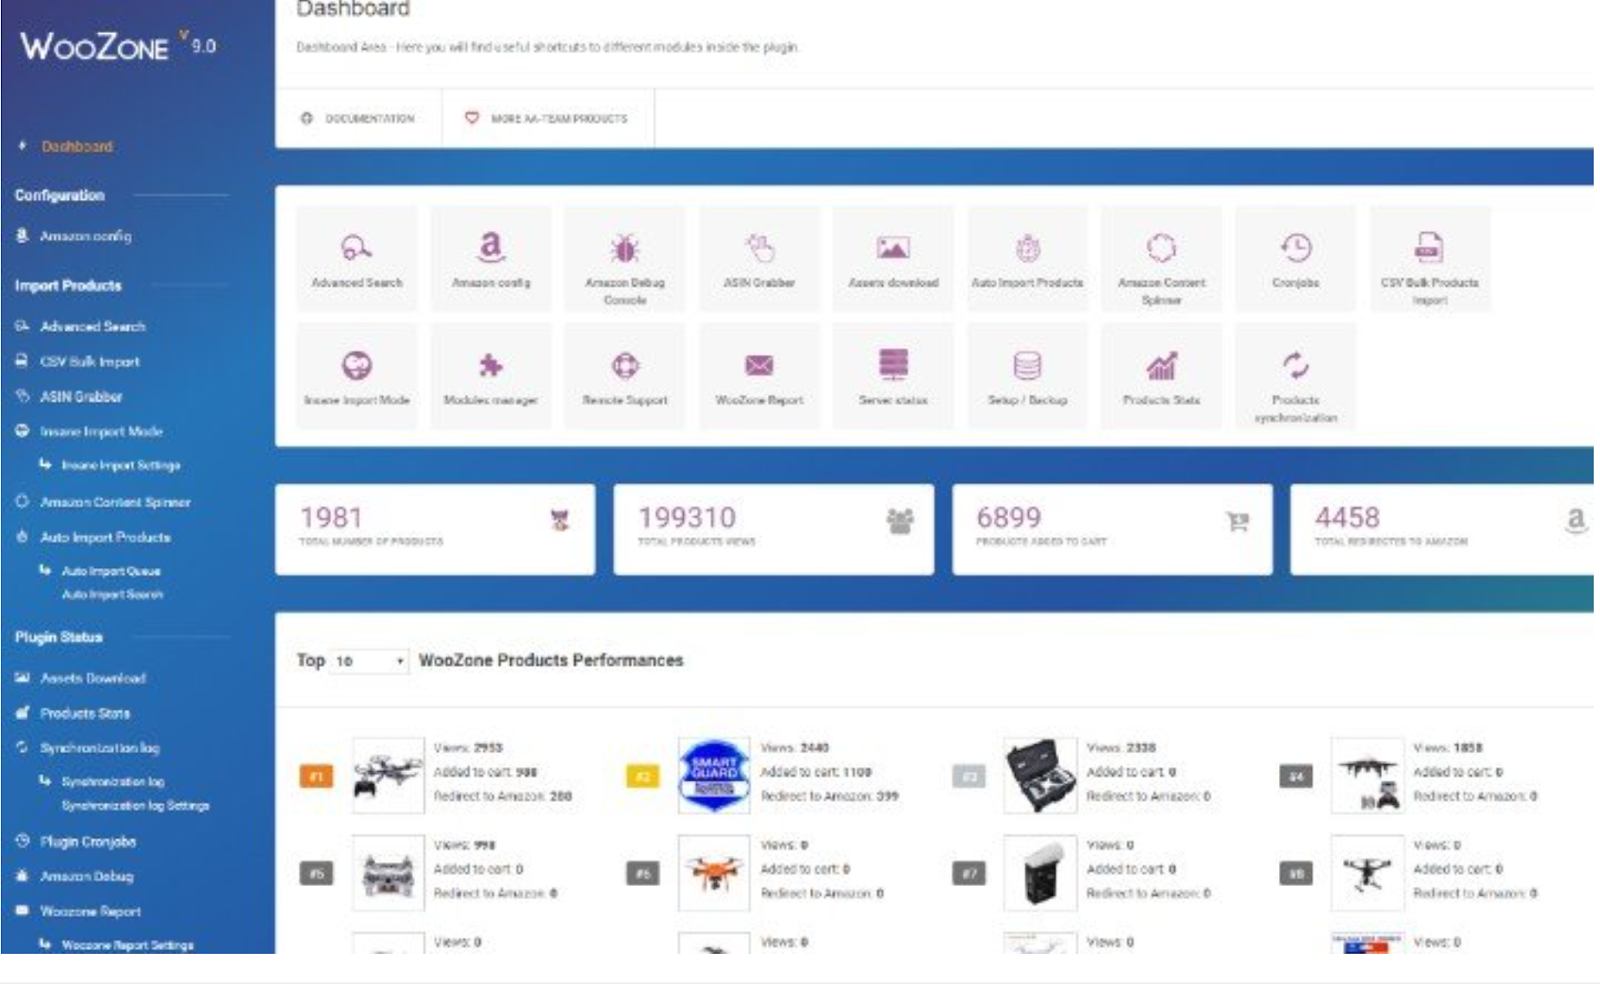Open the Top 10 count dropdown
The image size is (1600, 984).
coord(368,661)
